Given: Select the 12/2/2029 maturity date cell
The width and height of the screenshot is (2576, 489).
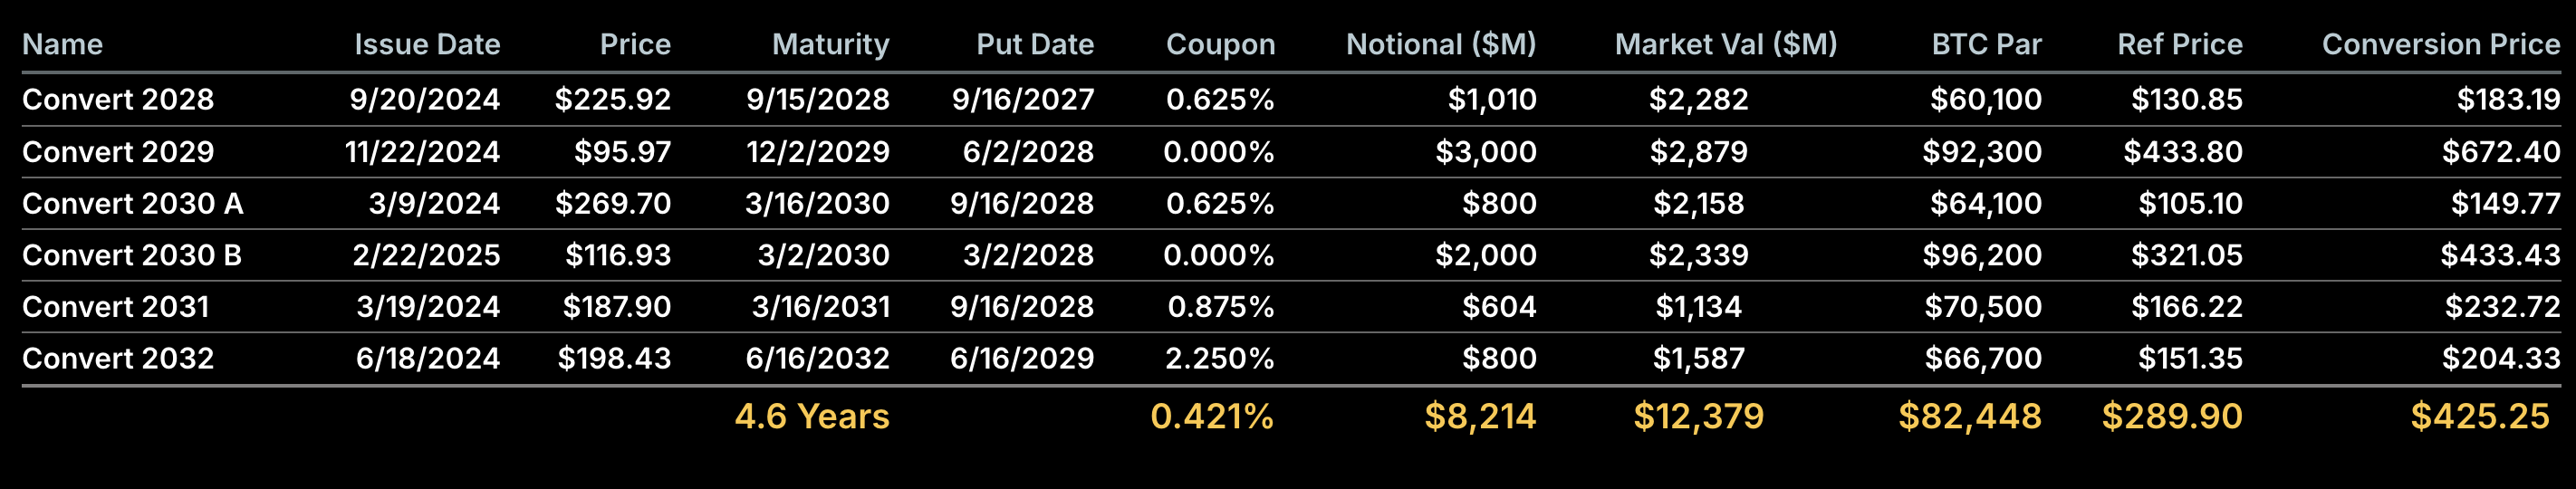Looking at the screenshot, I should tap(818, 151).
